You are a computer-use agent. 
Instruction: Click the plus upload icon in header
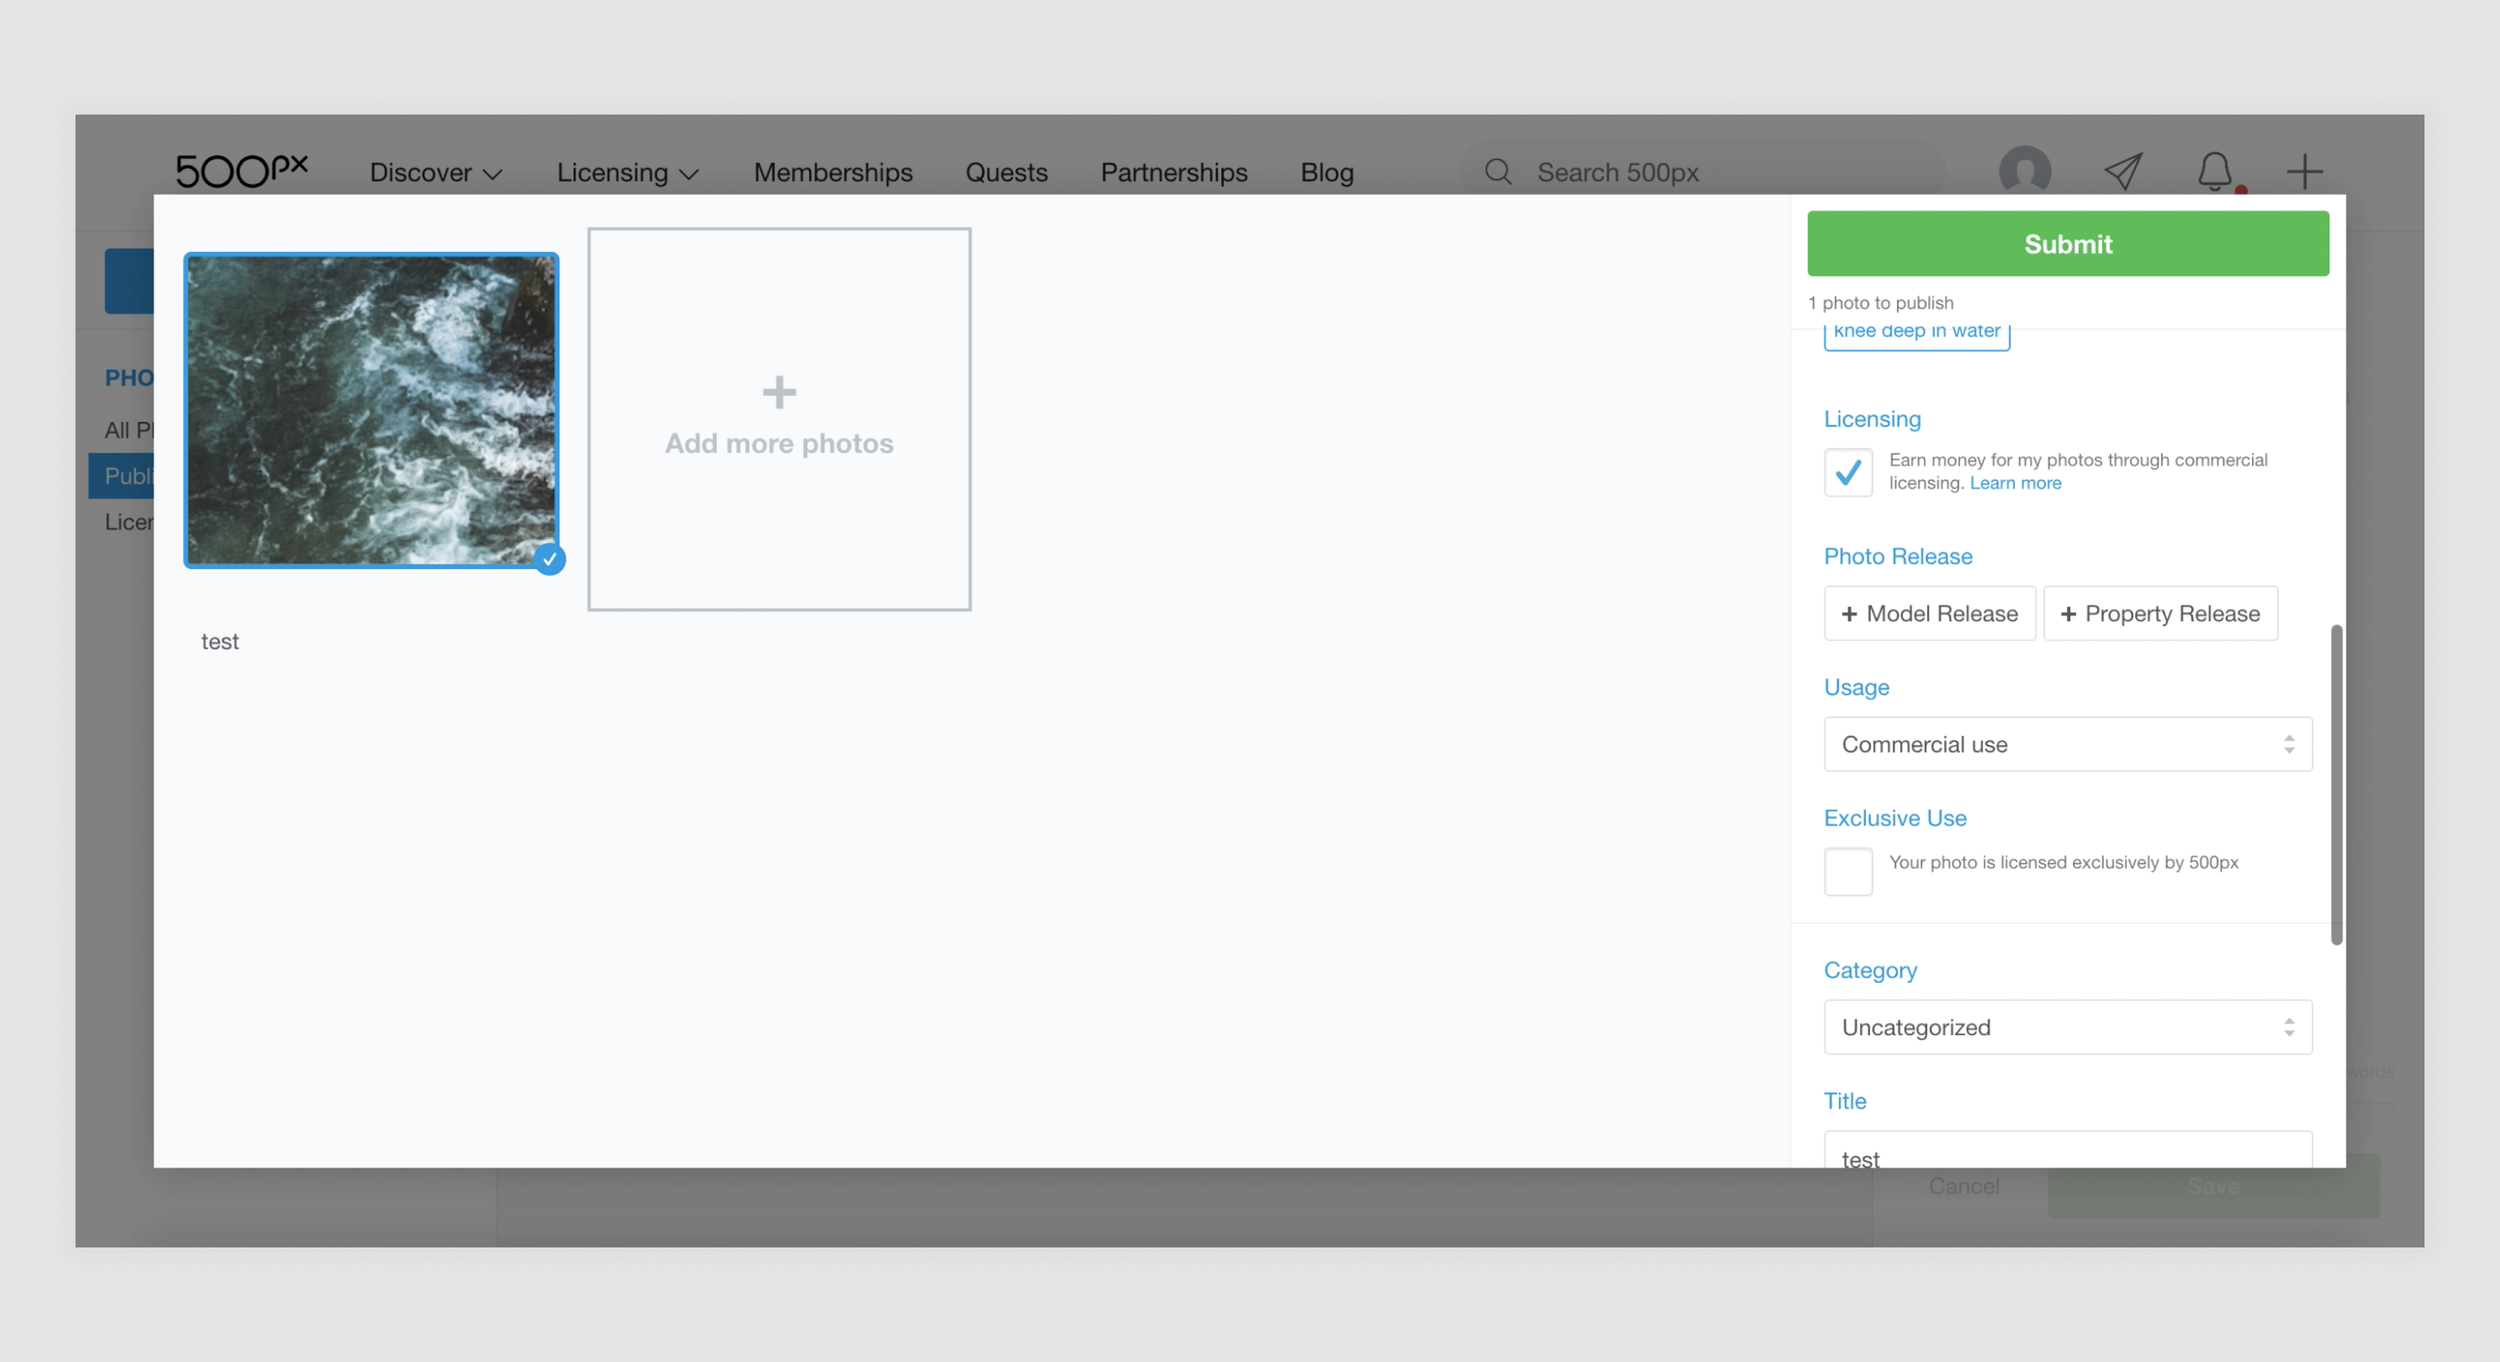(2304, 171)
